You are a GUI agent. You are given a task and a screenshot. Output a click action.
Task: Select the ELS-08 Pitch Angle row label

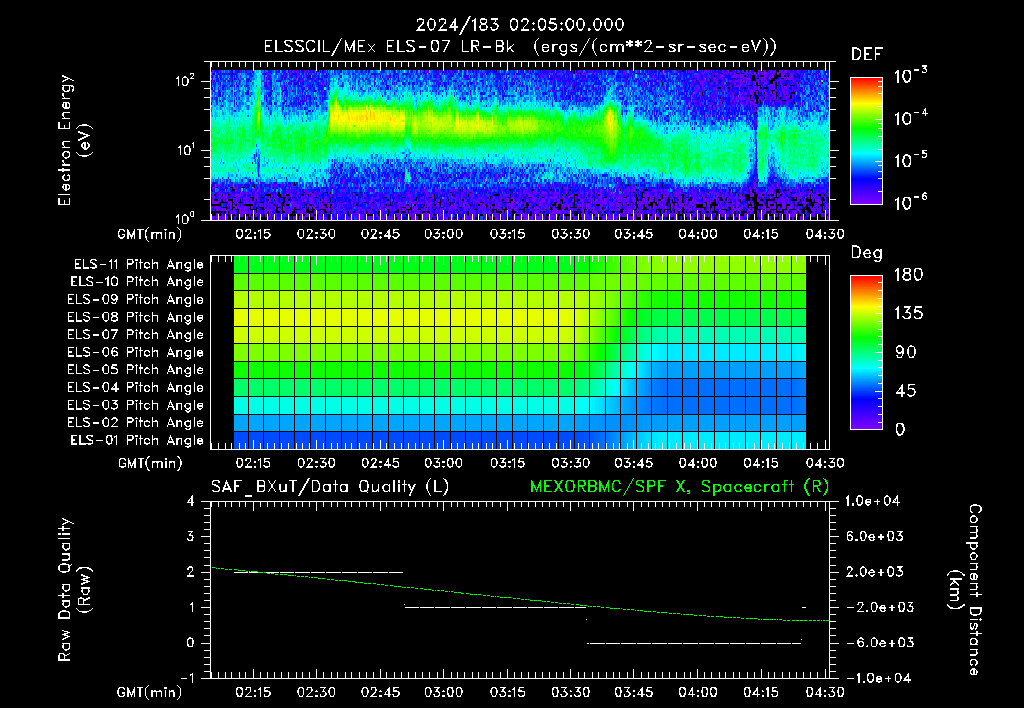pyautogui.click(x=136, y=317)
